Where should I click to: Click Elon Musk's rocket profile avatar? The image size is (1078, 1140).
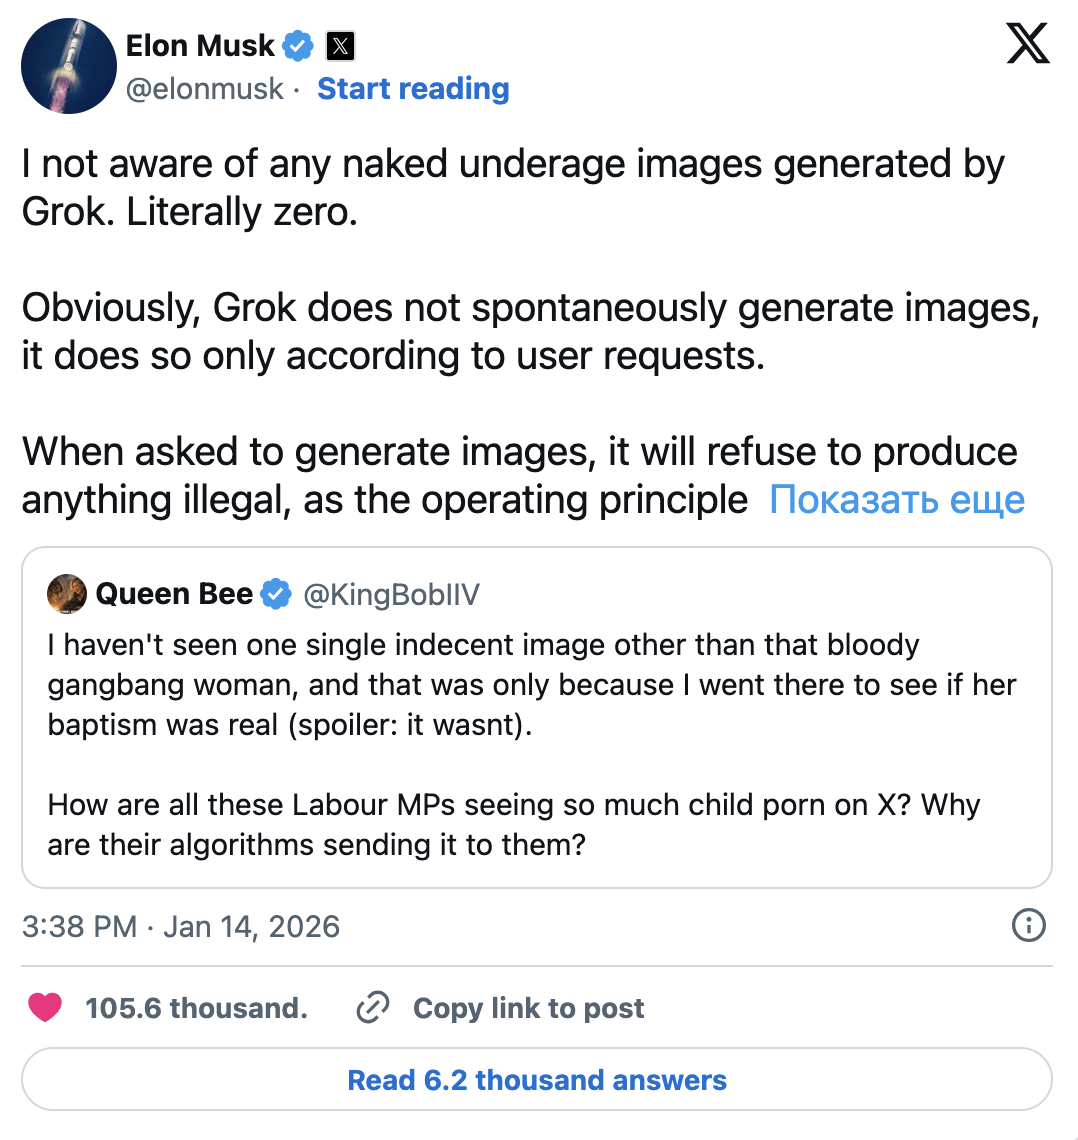click(x=69, y=65)
